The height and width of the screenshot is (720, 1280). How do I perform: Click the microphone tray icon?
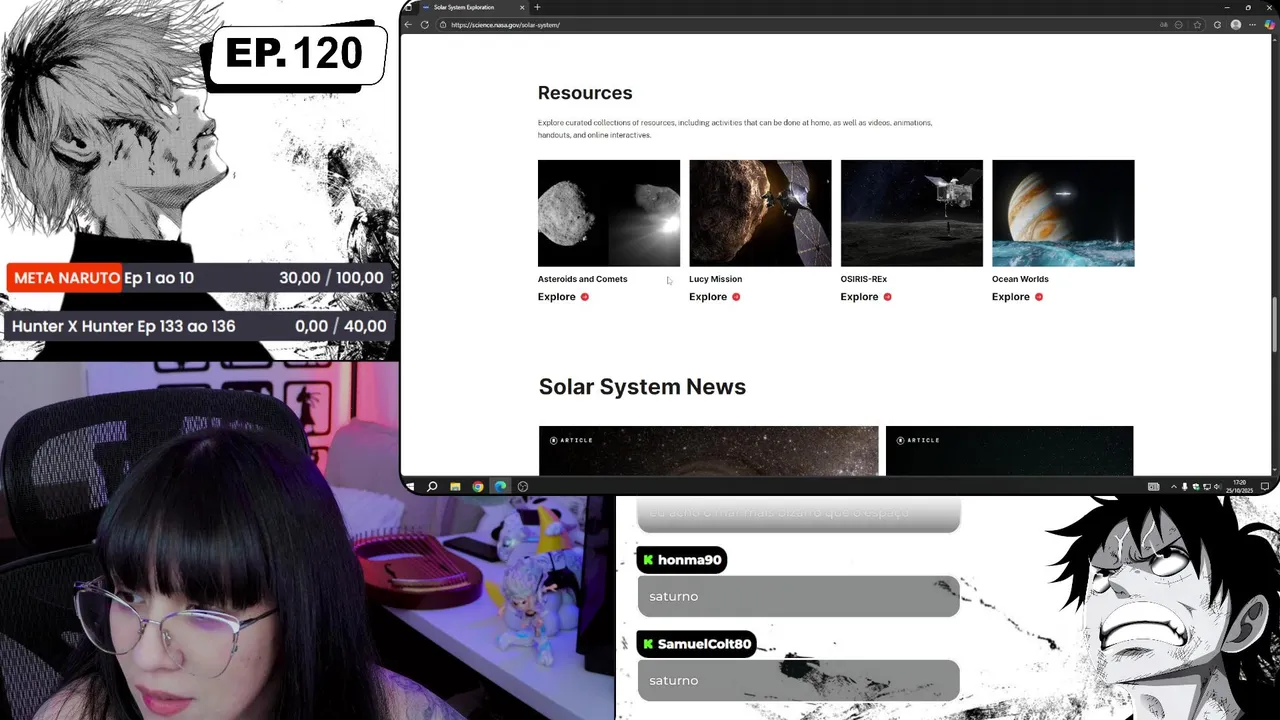1185,487
